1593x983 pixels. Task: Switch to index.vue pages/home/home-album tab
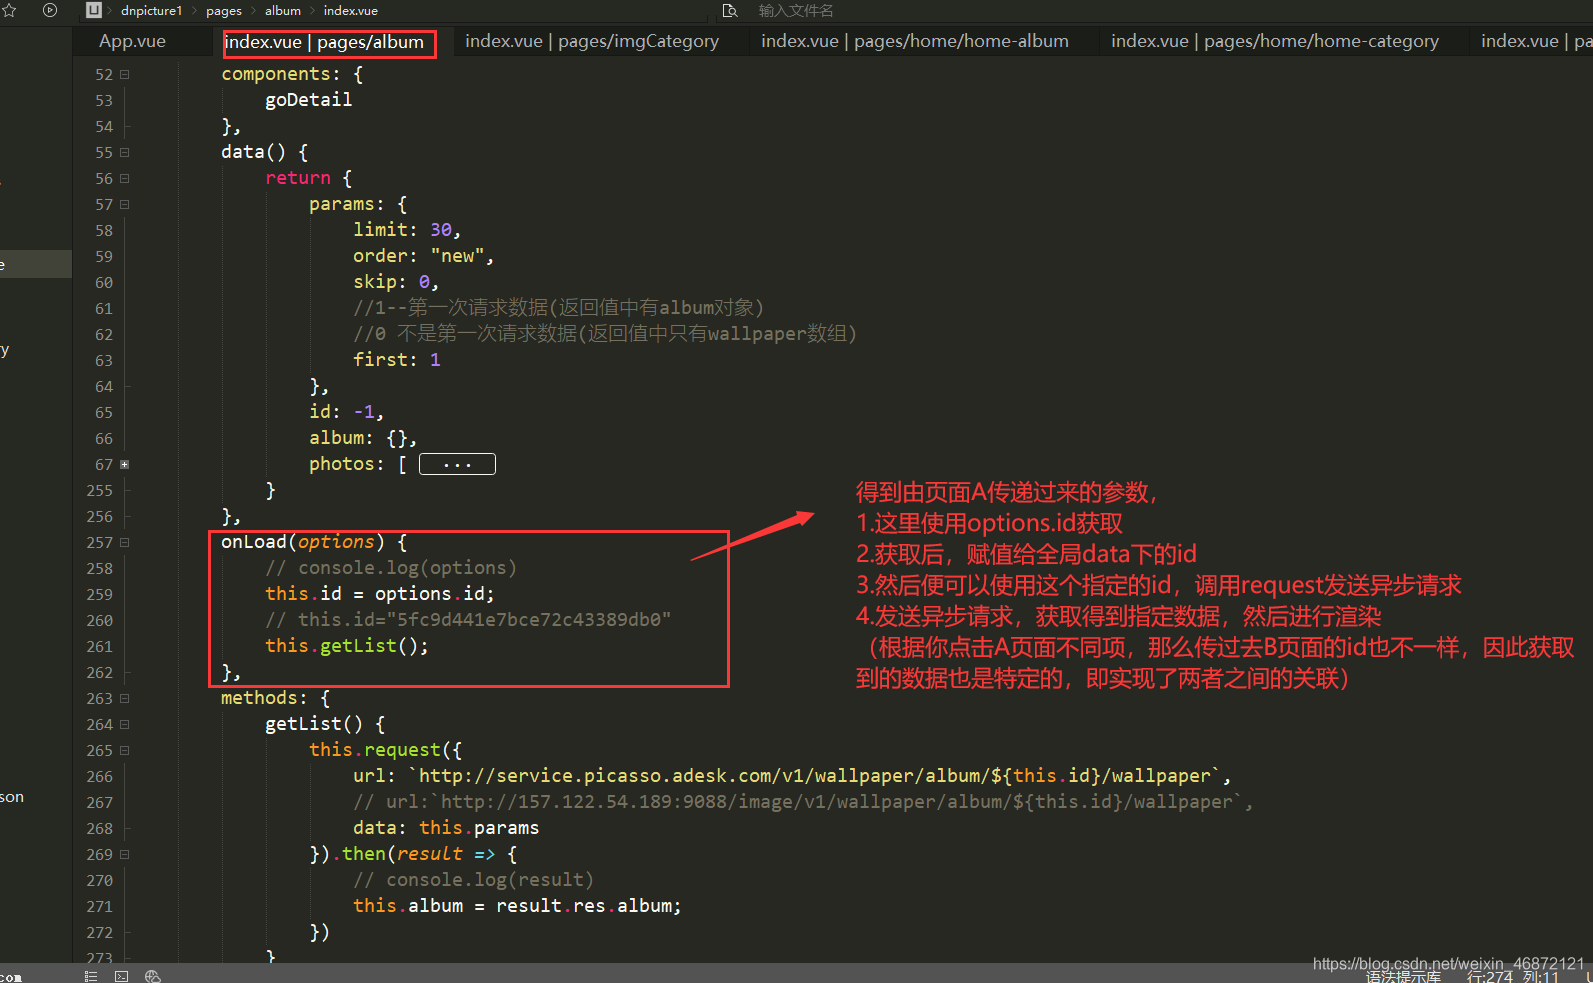click(915, 41)
